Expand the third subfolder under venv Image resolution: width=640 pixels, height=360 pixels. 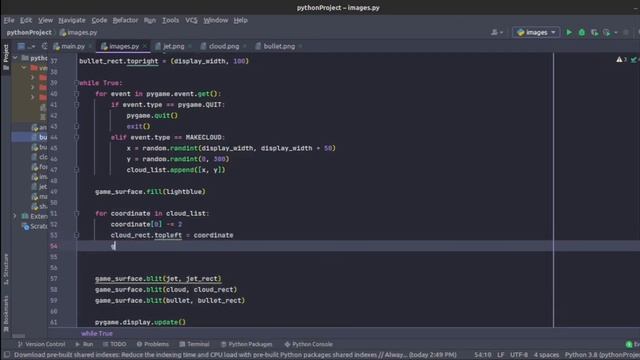tap(33, 97)
